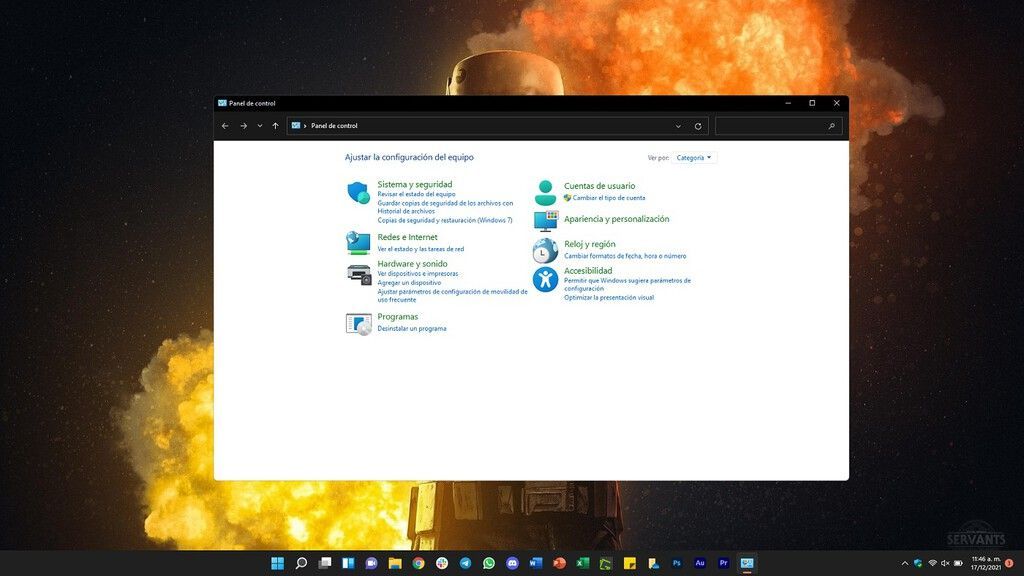Expand the address bar history dropdown
This screenshot has width=1024, height=576.
(x=678, y=126)
